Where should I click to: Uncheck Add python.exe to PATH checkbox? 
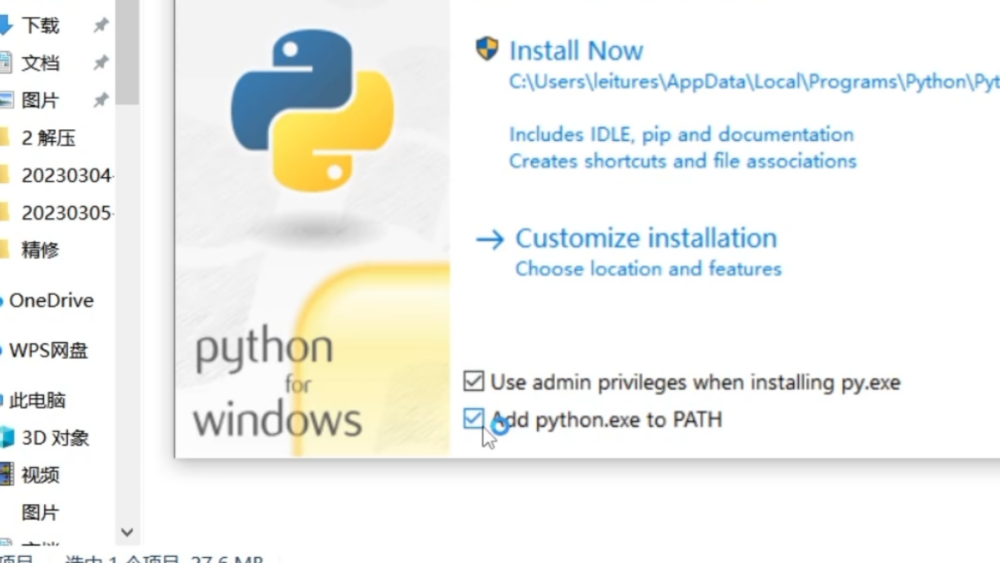tap(474, 419)
